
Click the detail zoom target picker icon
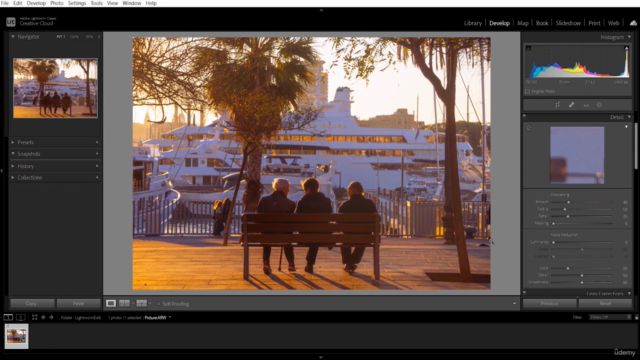(x=528, y=128)
